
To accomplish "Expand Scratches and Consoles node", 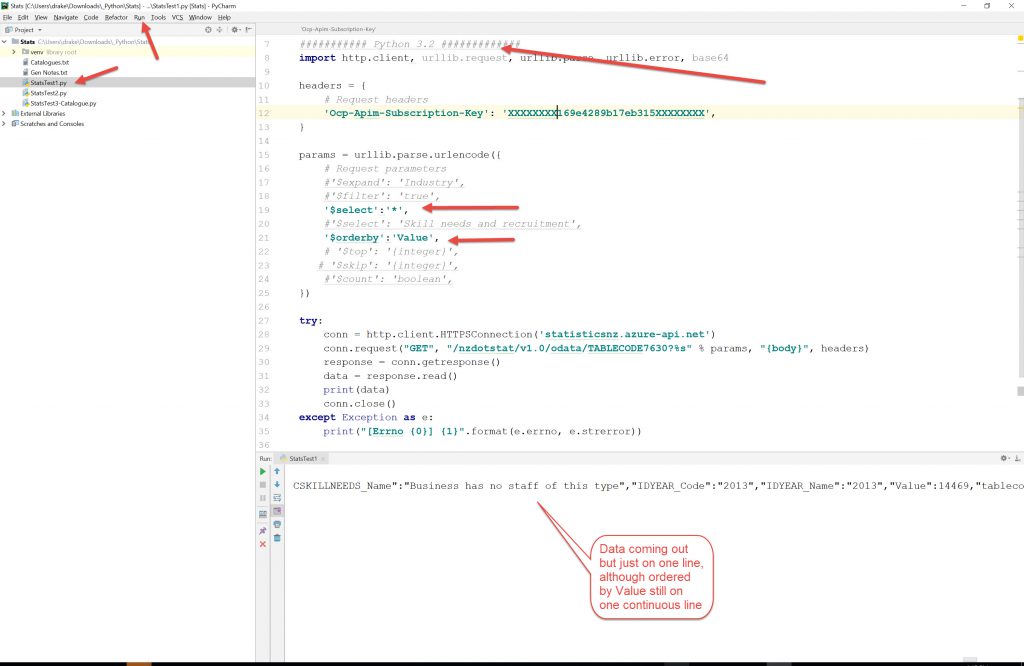I will click(x=5, y=124).
